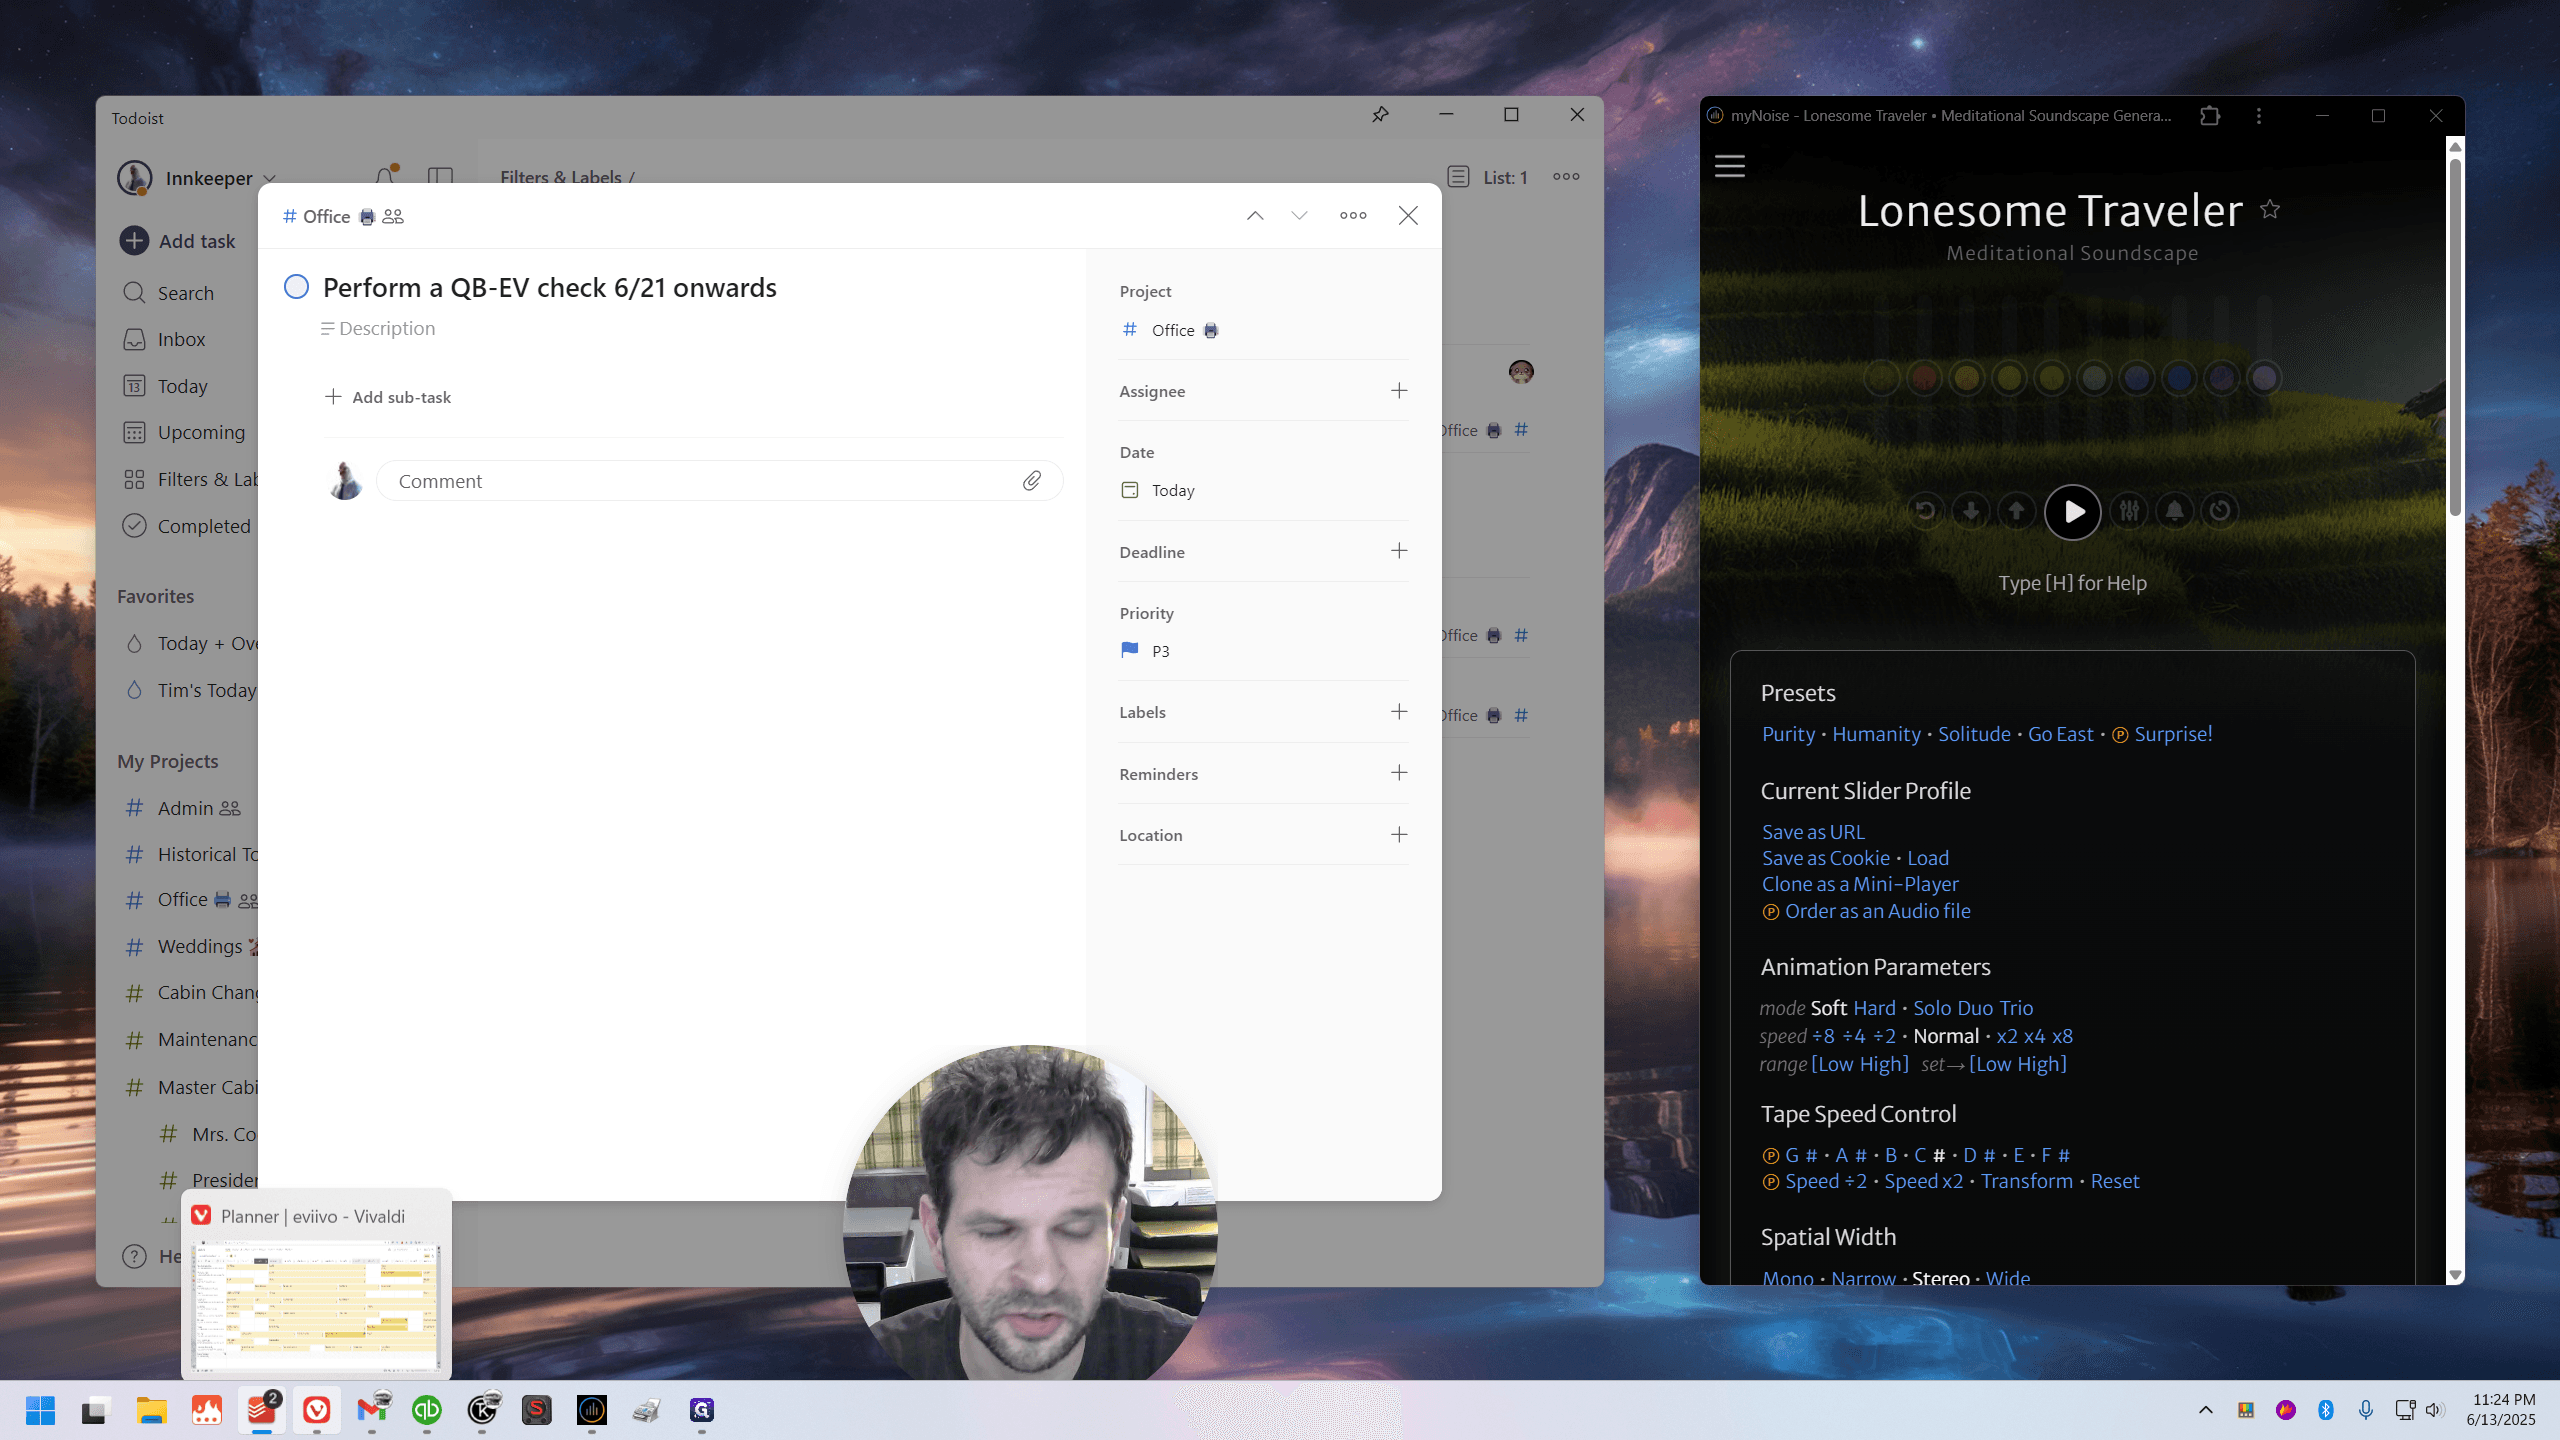Favorite Lonesome Traveler with the star icon
The image size is (2560, 1440).
[x=2270, y=210]
